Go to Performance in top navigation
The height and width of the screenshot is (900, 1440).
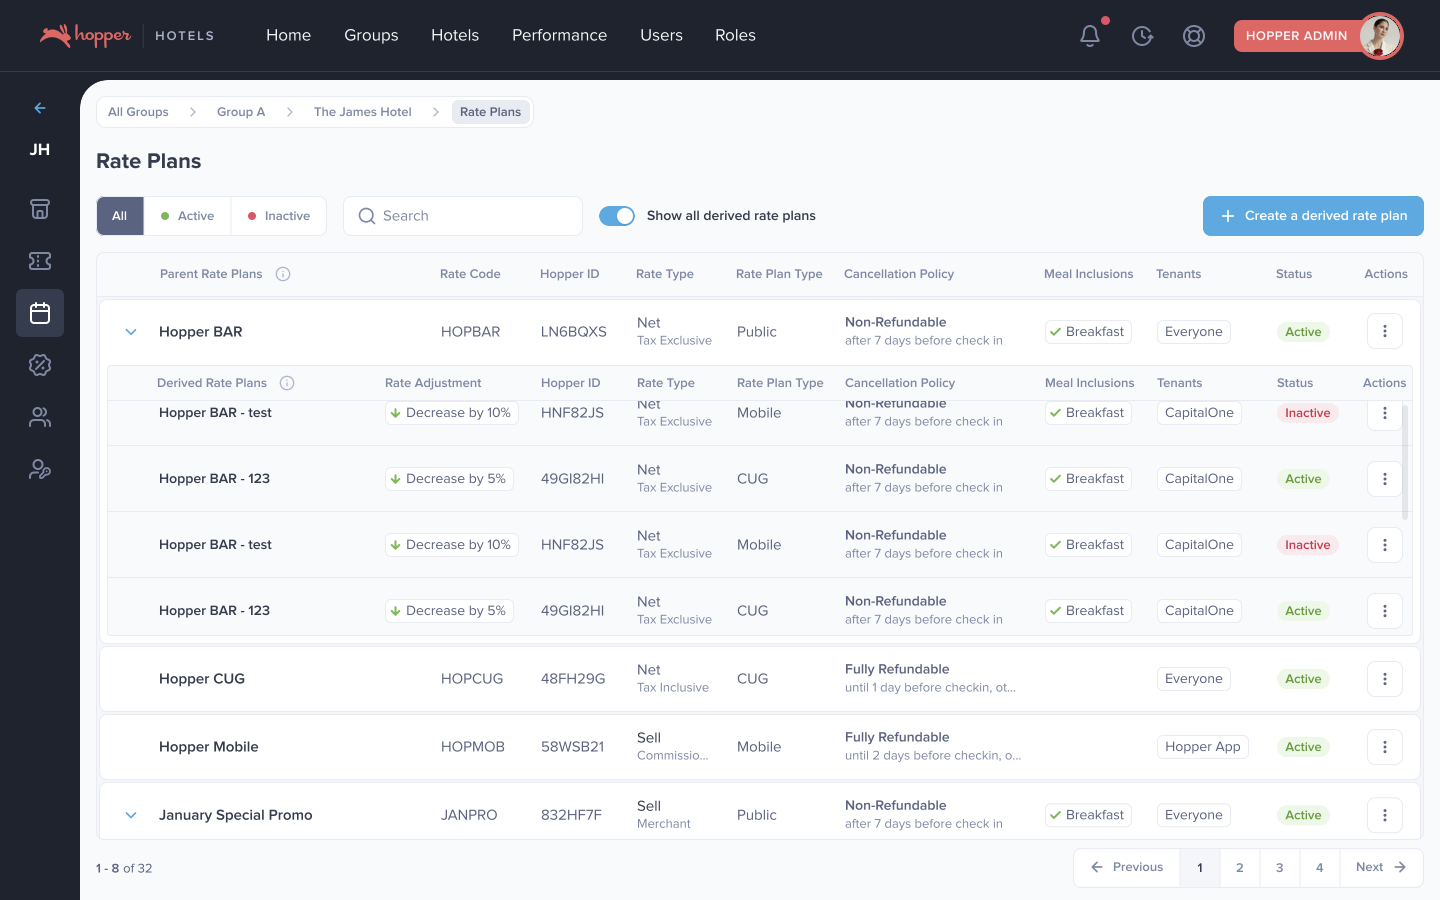(x=559, y=35)
